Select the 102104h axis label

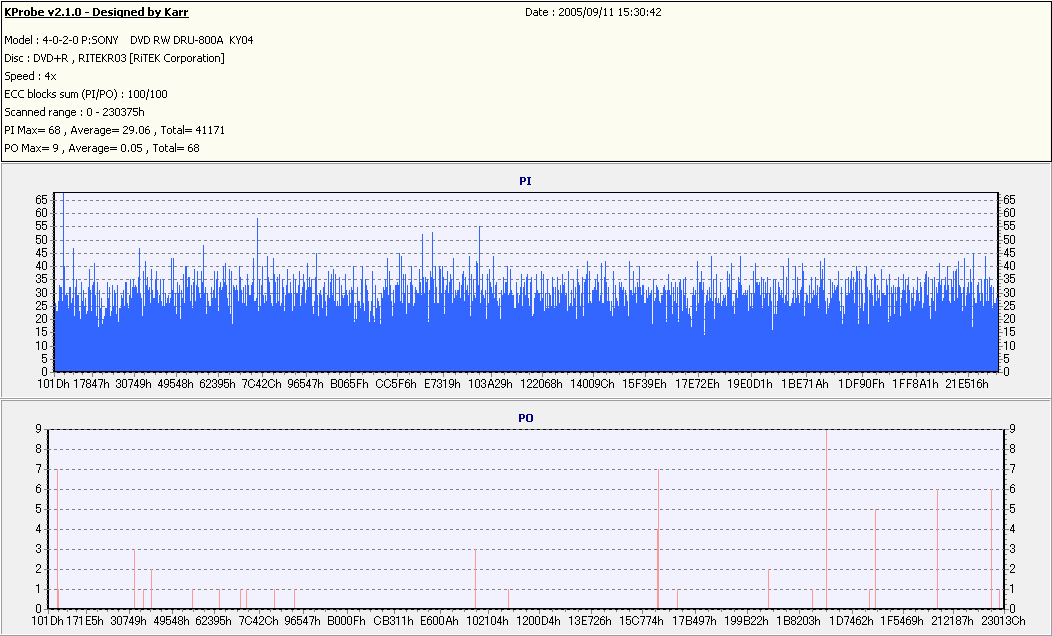click(488, 621)
